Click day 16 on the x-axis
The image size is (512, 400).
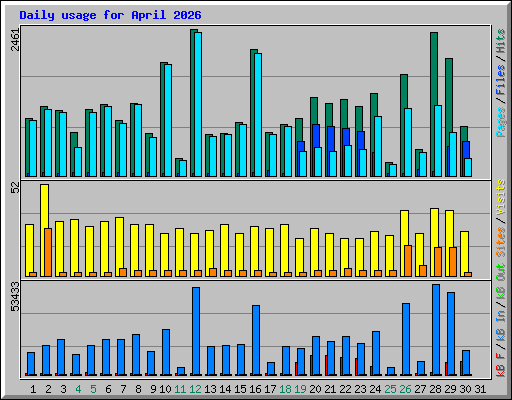coord(255,389)
